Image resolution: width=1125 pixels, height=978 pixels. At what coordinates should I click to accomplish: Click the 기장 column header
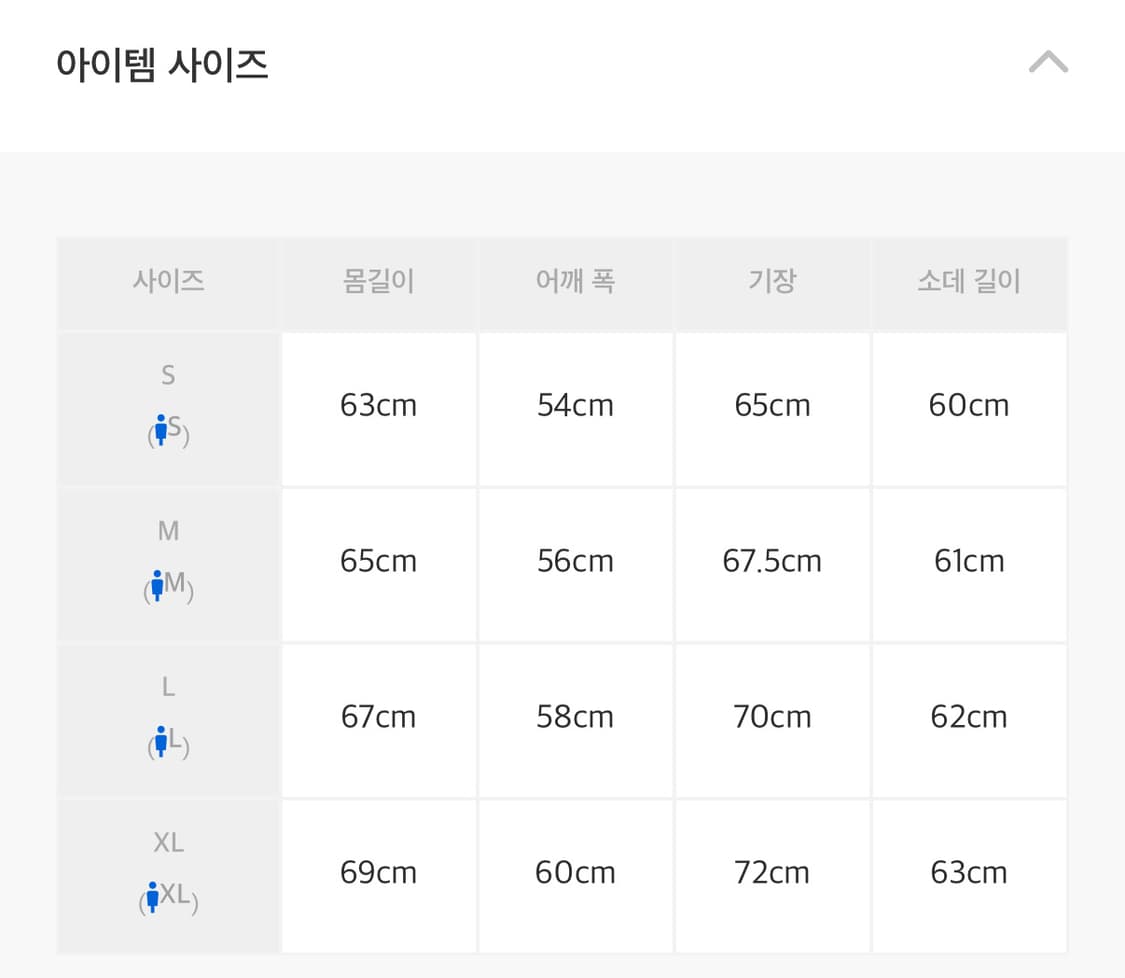coord(772,281)
